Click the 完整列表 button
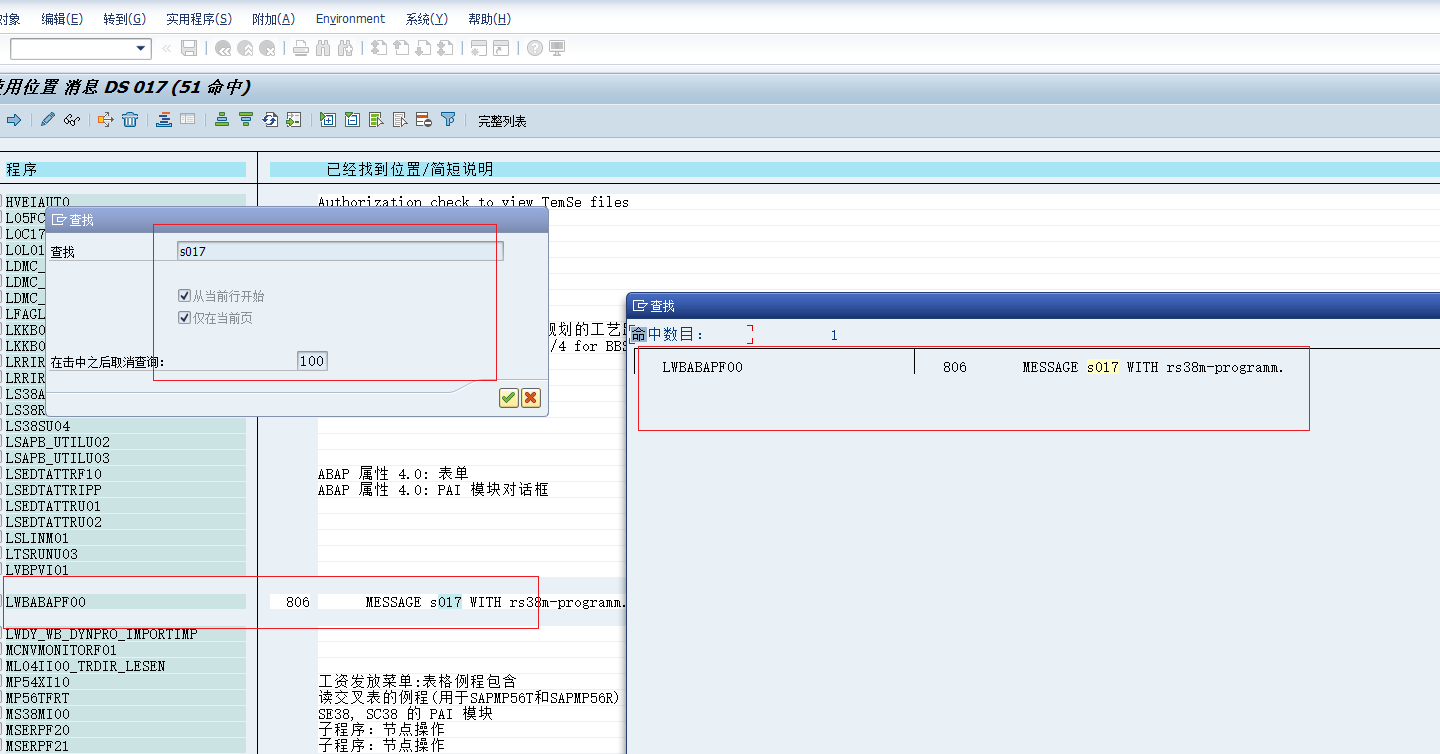 point(502,121)
